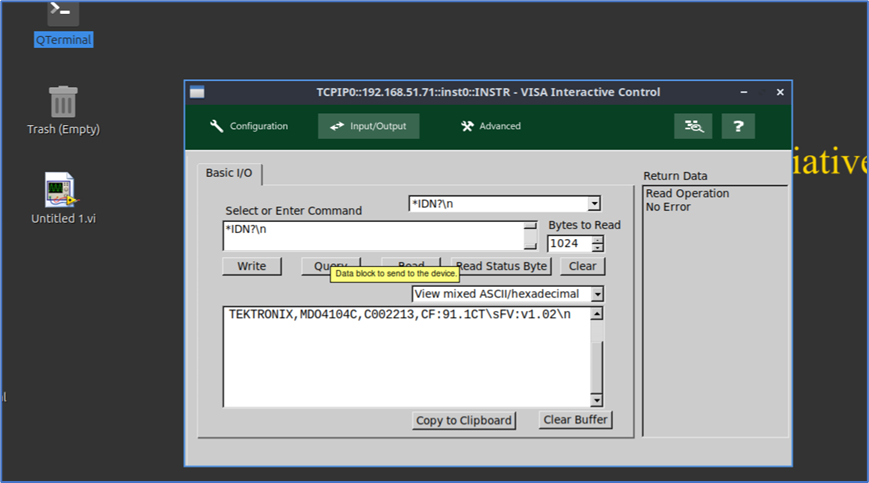Click the buffer vertical scrollbar thumb

[x=596, y=368]
